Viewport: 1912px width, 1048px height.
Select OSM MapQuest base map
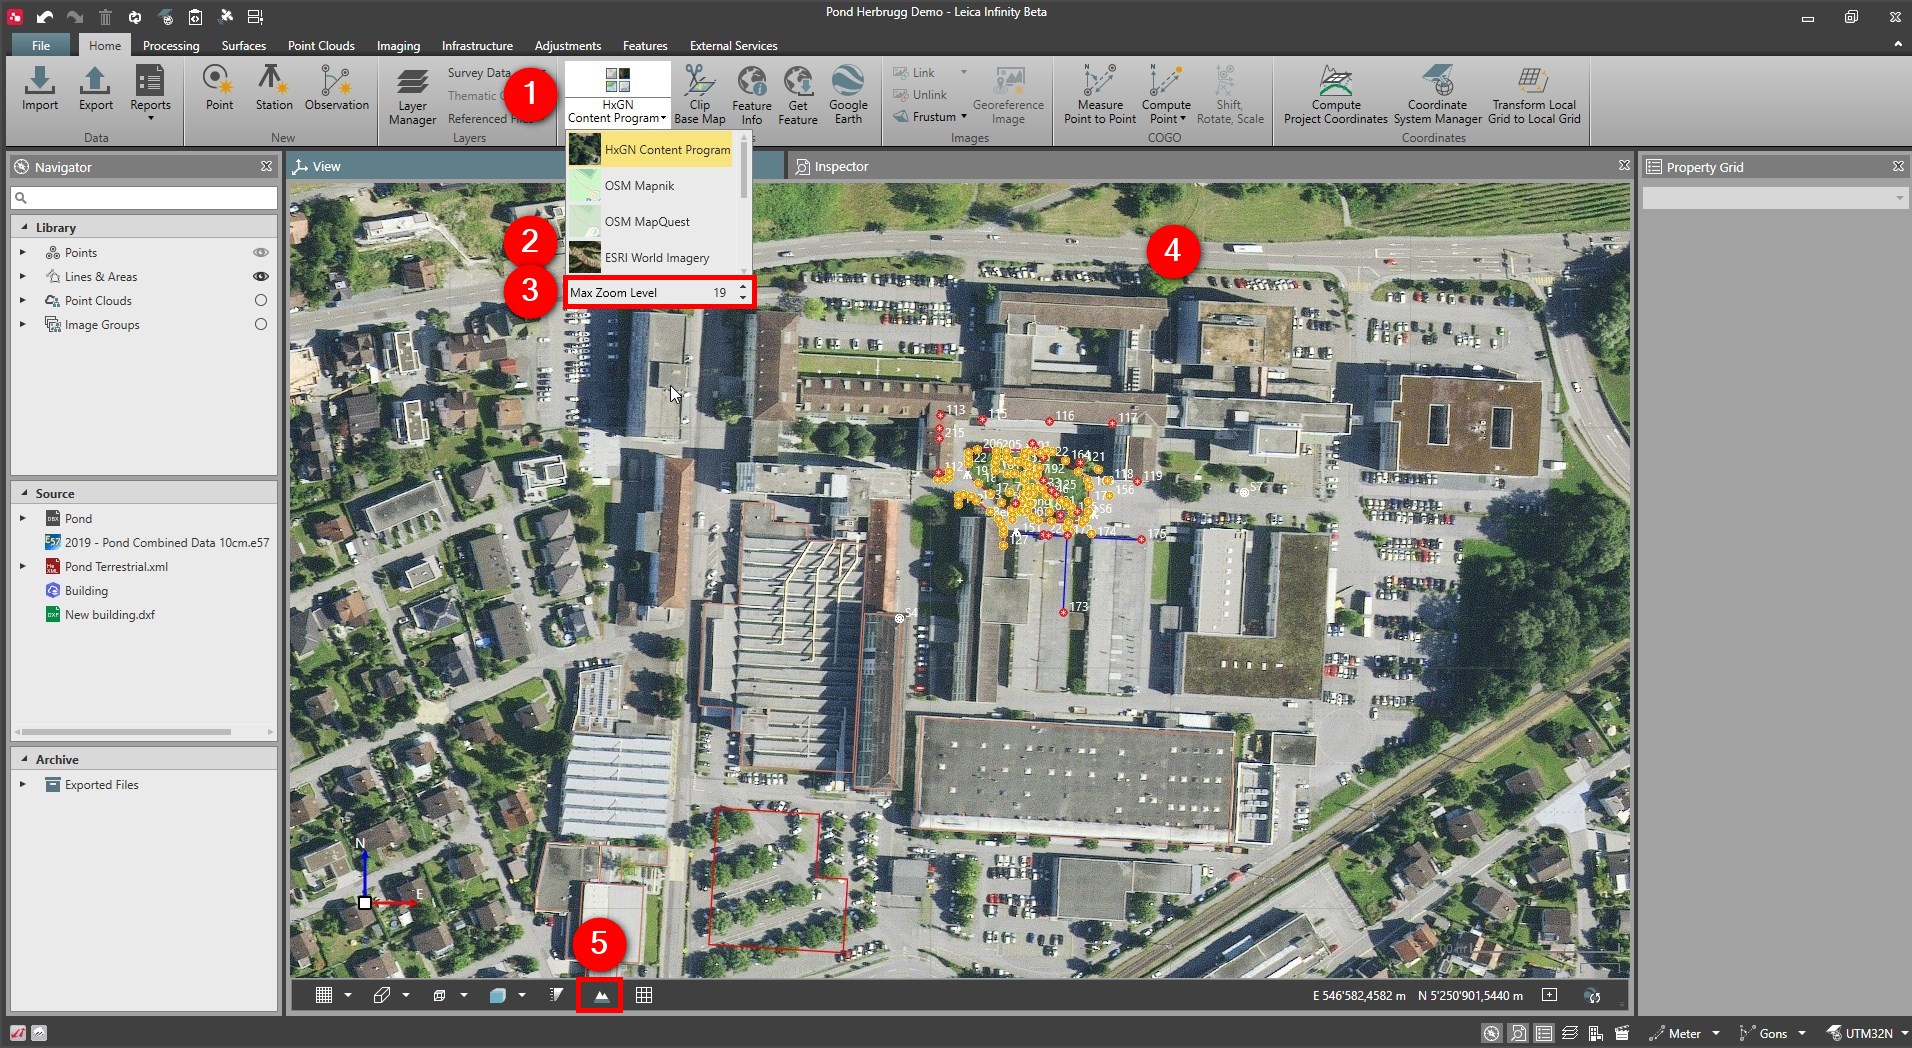pyautogui.click(x=651, y=221)
